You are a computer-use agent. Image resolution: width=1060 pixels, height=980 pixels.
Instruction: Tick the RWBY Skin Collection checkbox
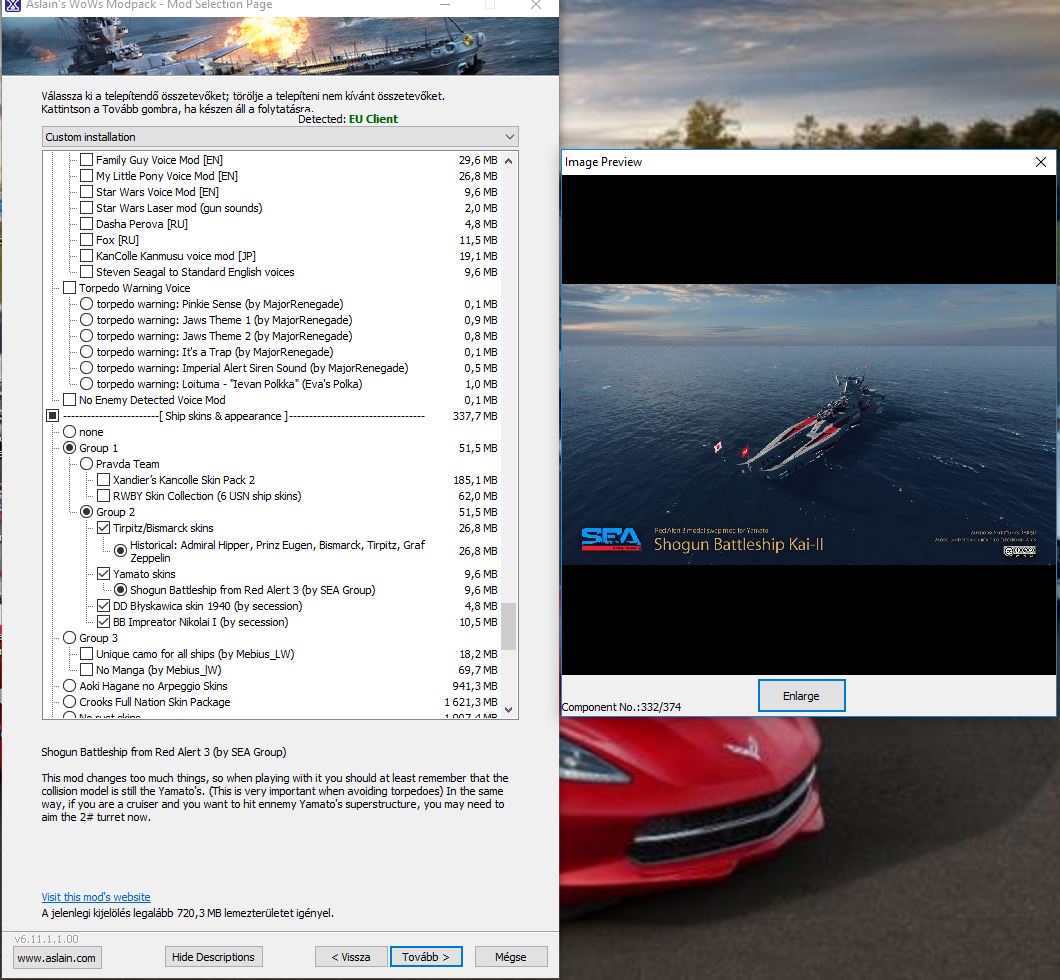coord(103,496)
